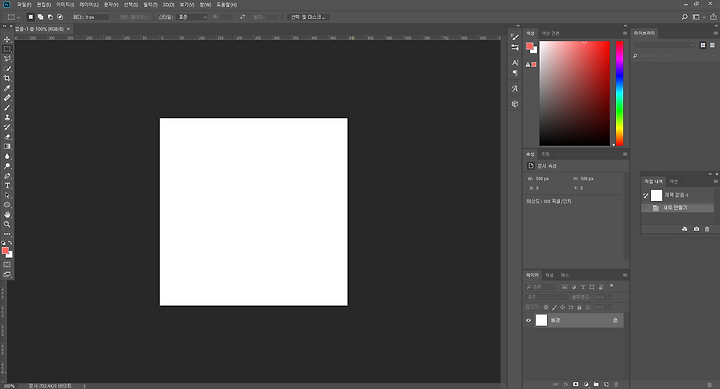Open the Properties panel menu

coord(624,154)
